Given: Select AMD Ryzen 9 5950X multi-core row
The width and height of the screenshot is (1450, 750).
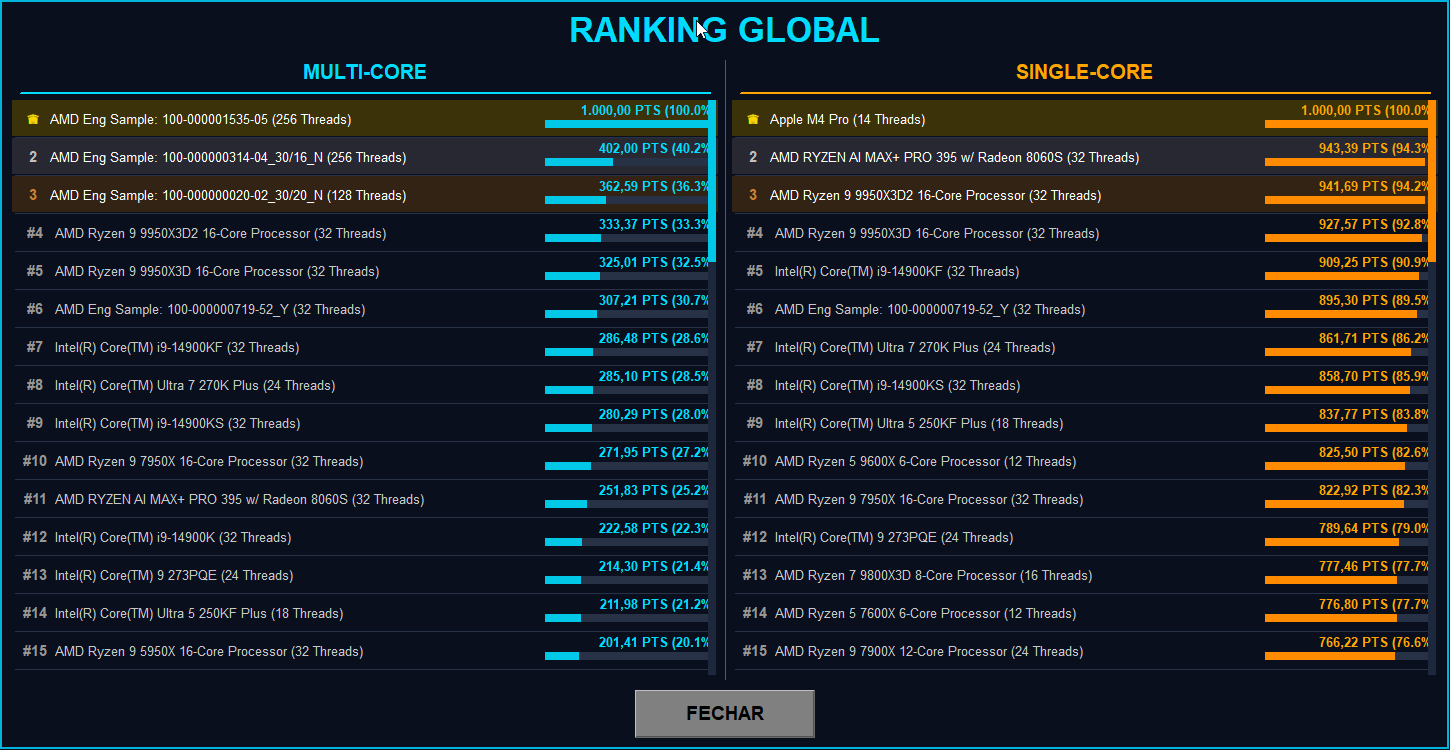Looking at the screenshot, I should (361, 651).
